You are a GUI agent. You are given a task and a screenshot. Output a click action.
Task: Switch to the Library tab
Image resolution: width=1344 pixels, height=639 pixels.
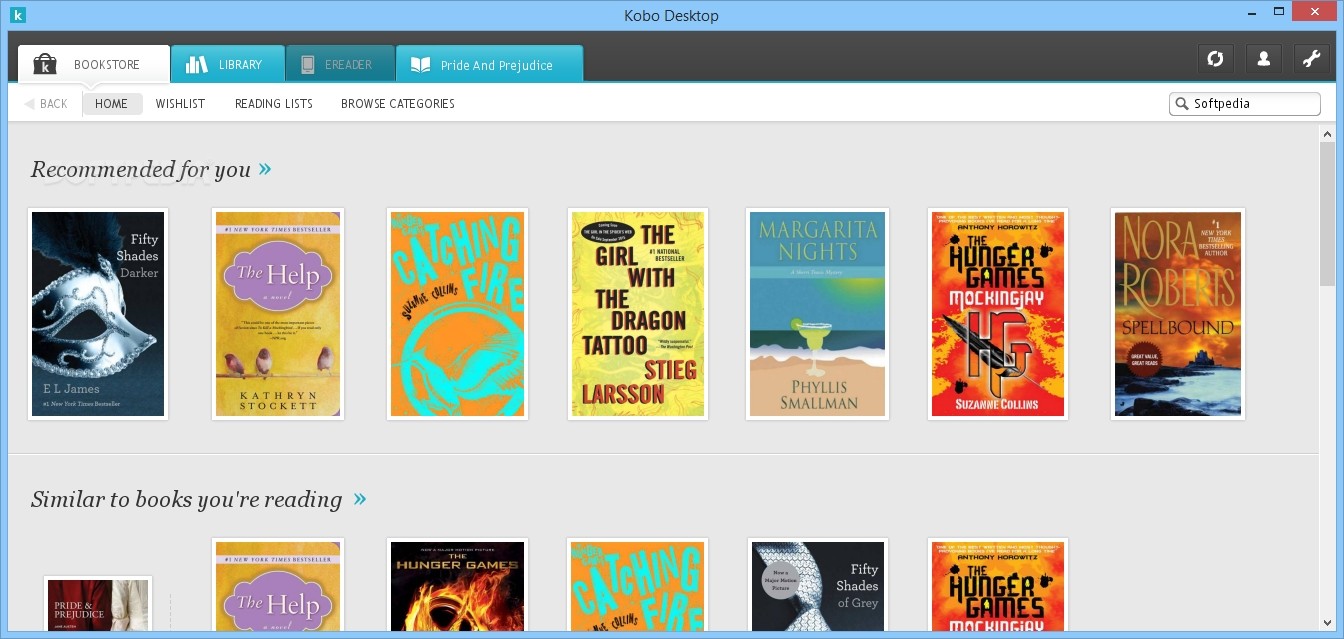click(x=227, y=64)
